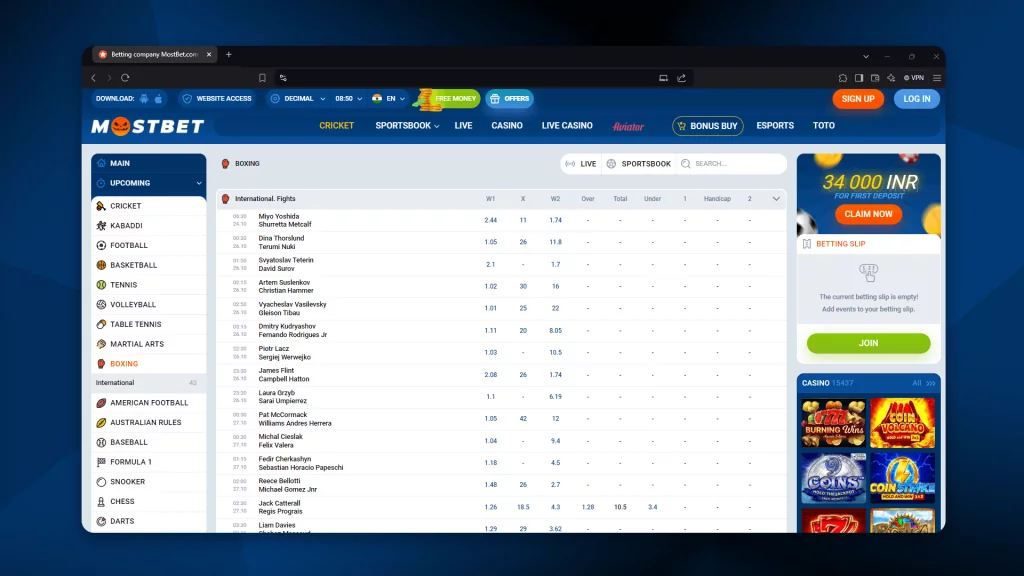1024x576 pixels.
Task: Select Basketball sport in sidebar
Action: 149,265
